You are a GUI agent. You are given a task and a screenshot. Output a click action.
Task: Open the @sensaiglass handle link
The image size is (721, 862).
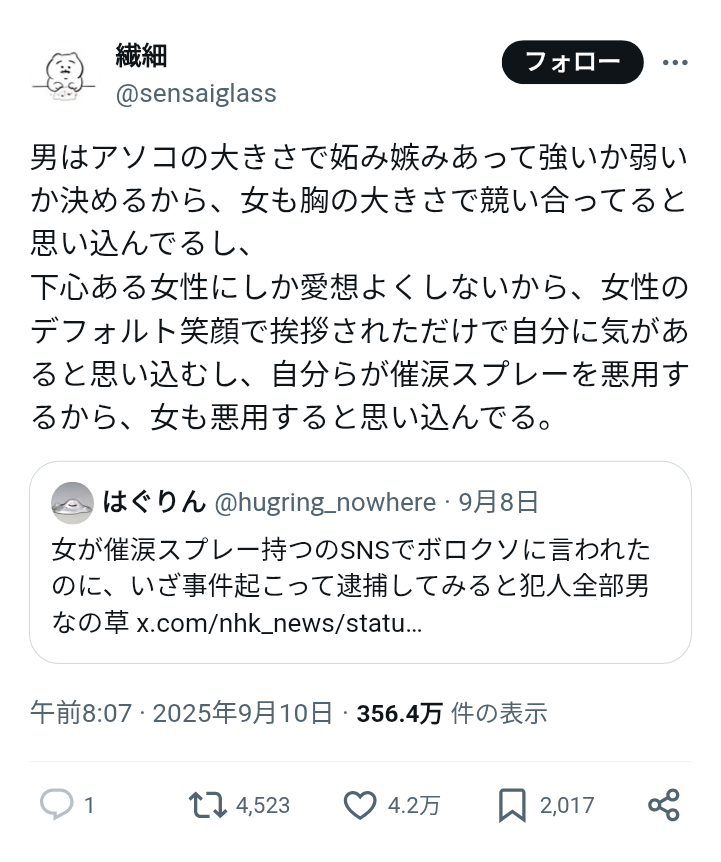click(x=196, y=93)
